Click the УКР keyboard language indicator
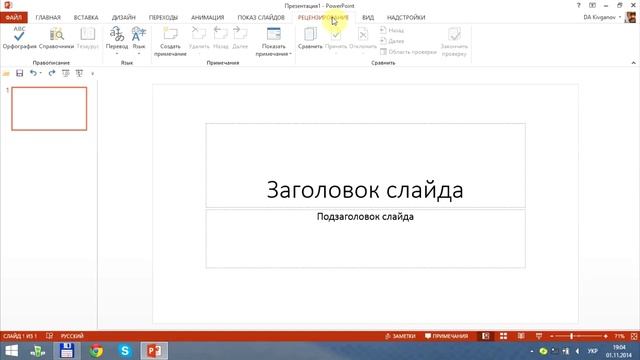 (x=592, y=351)
